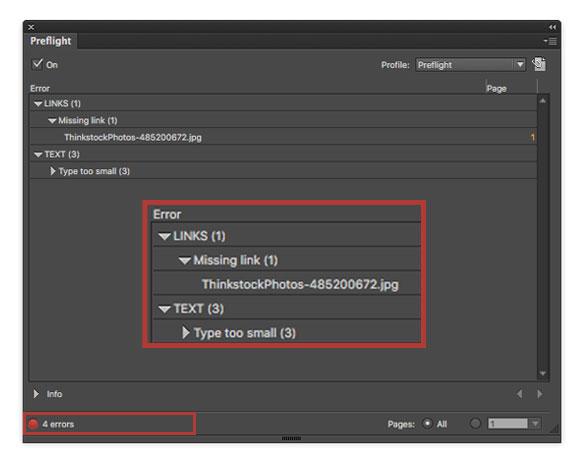Go to the previous error with the left arrow
The width and height of the screenshot is (582, 459).
[x=520, y=394]
